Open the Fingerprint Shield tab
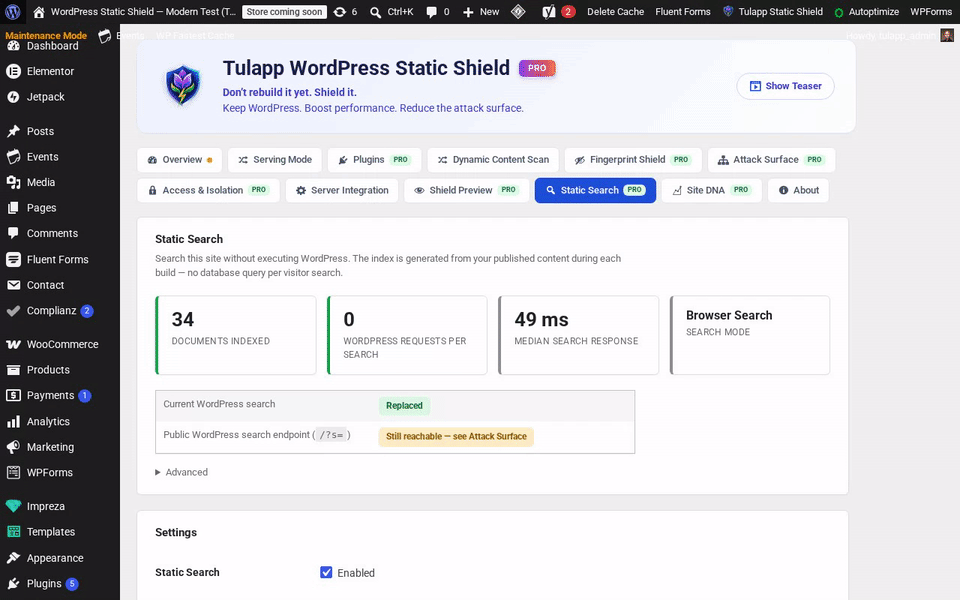 click(x=633, y=160)
